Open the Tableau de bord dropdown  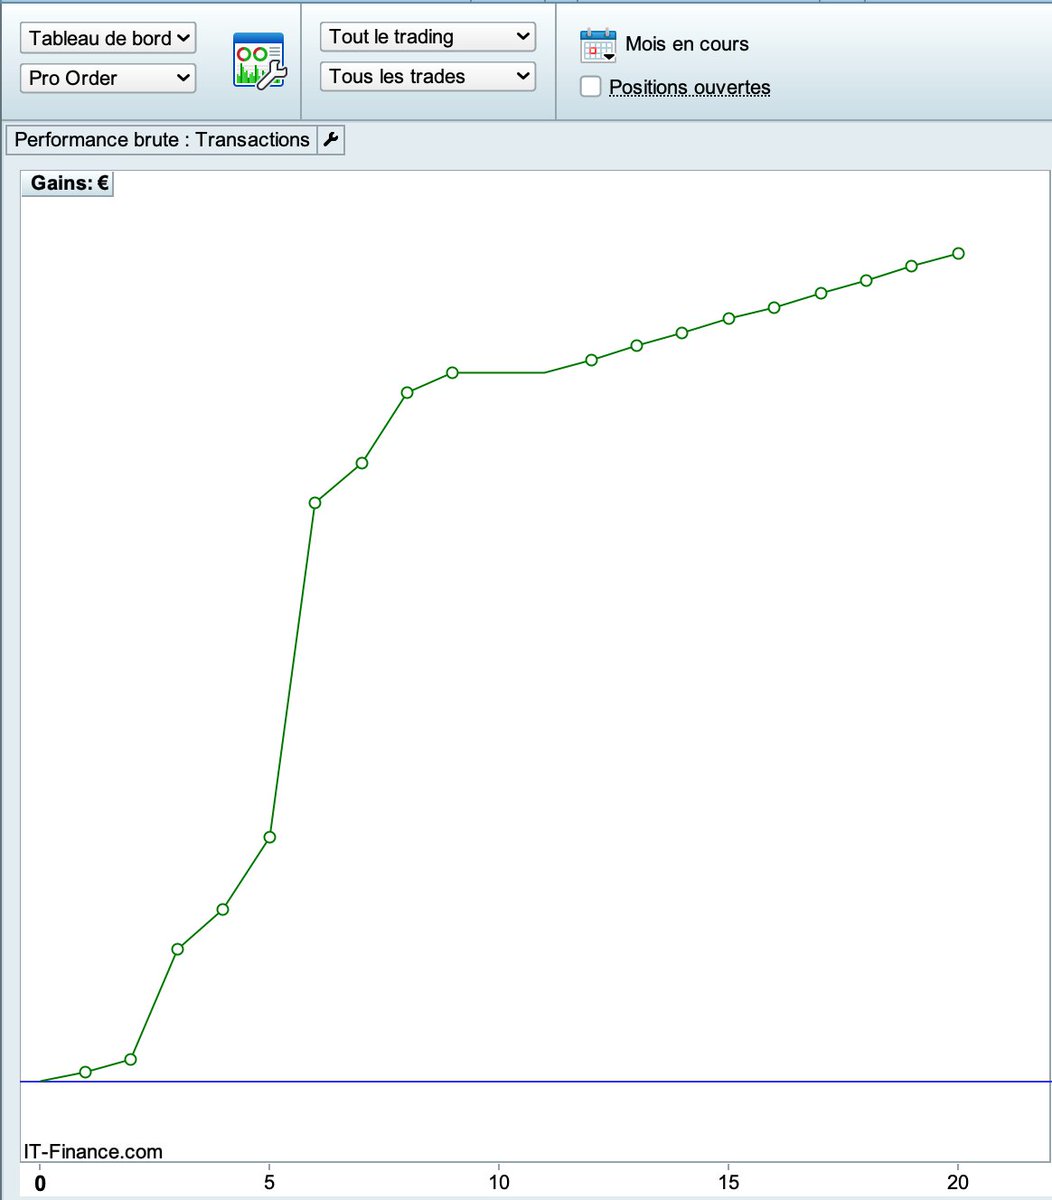tap(107, 38)
